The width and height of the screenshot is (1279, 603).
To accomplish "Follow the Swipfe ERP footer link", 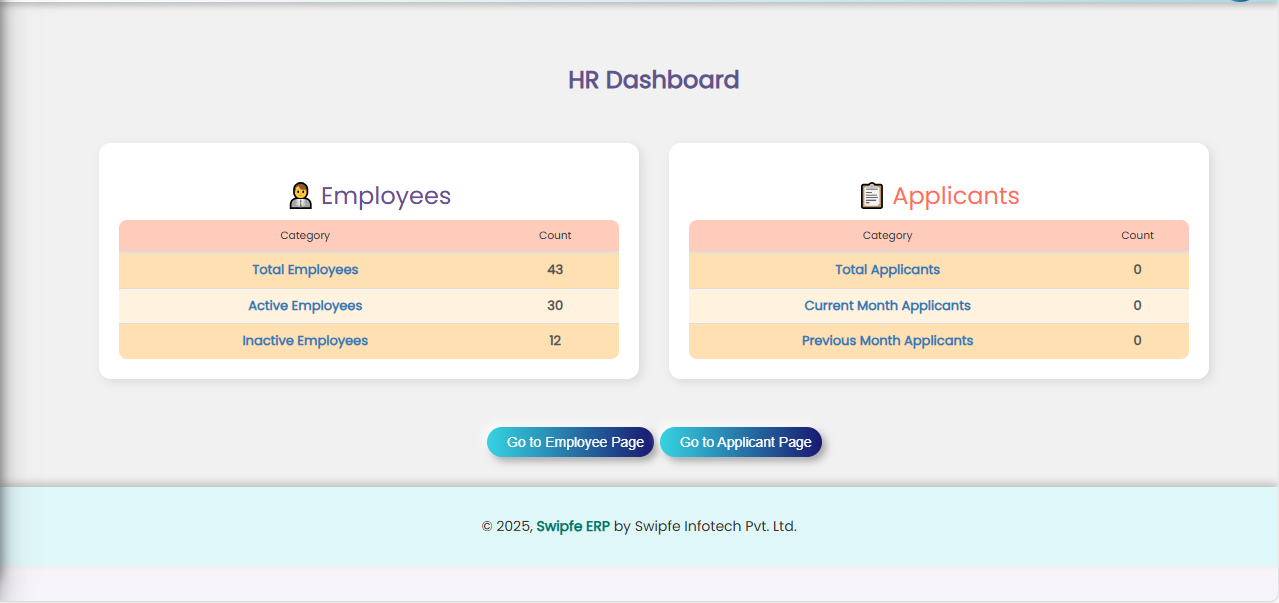I will (573, 526).
